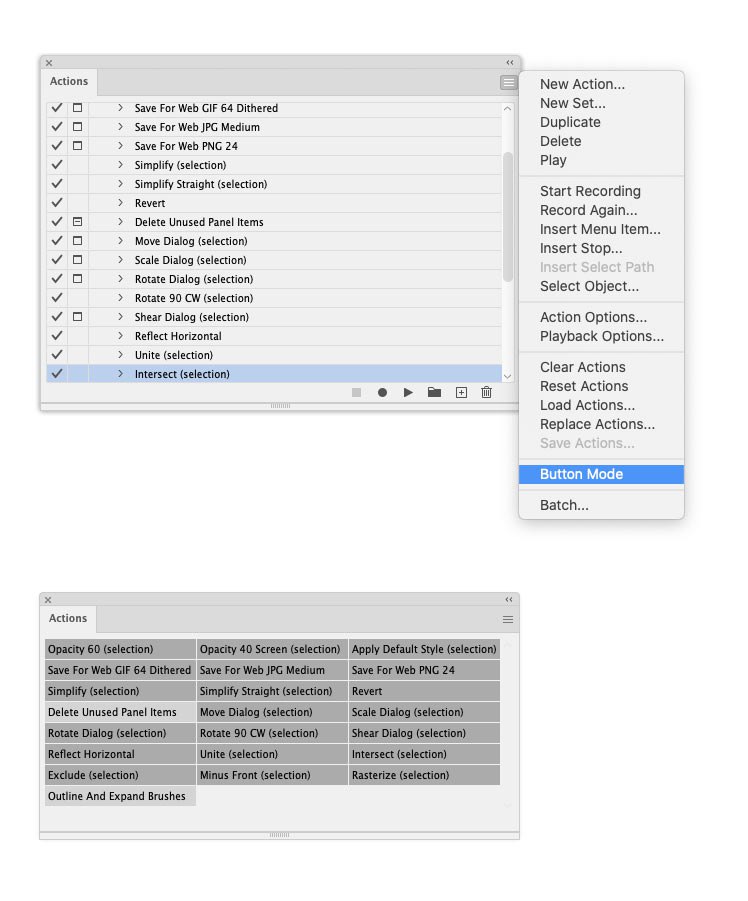Close the top Actions panel with X
Viewport: 748px width, 901px height.
tap(49, 63)
